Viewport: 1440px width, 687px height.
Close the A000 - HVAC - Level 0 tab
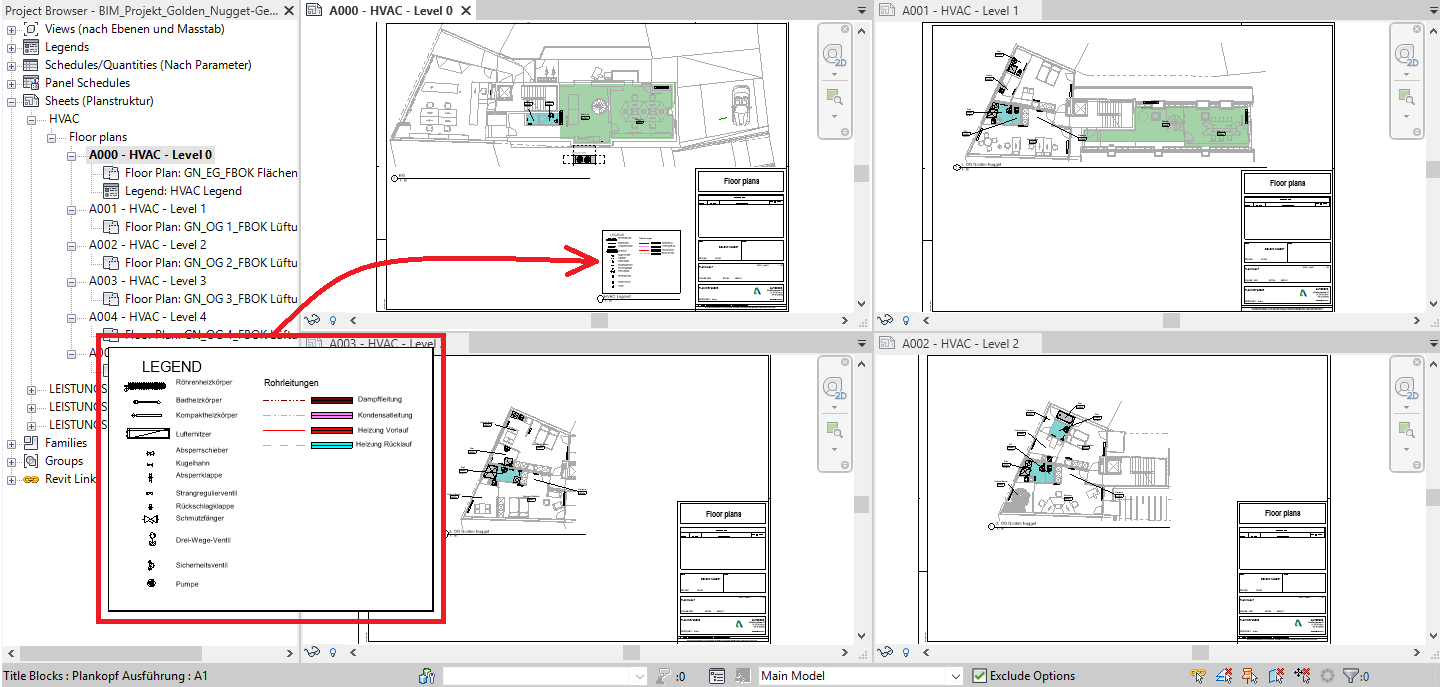465,10
